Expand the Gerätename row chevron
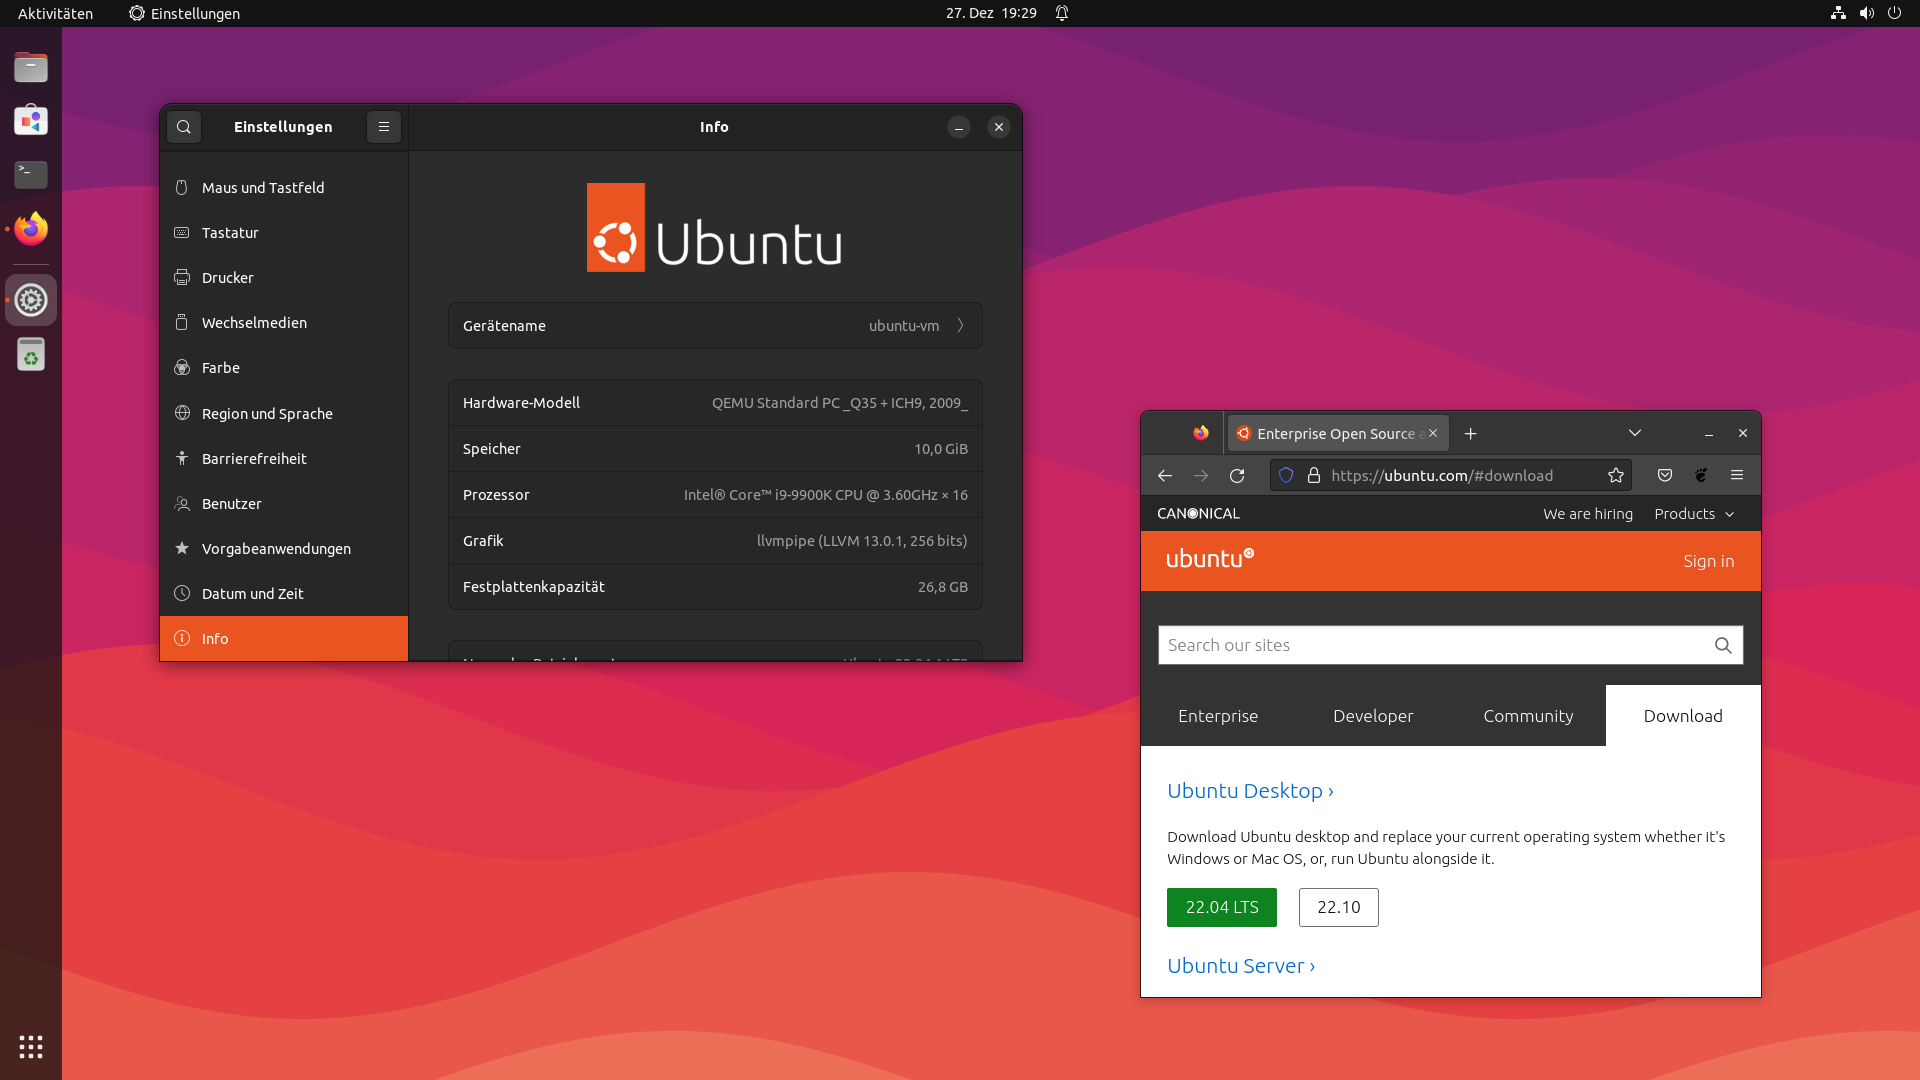The height and width of the screenshot is (1080, 1920). coord(958,325)
